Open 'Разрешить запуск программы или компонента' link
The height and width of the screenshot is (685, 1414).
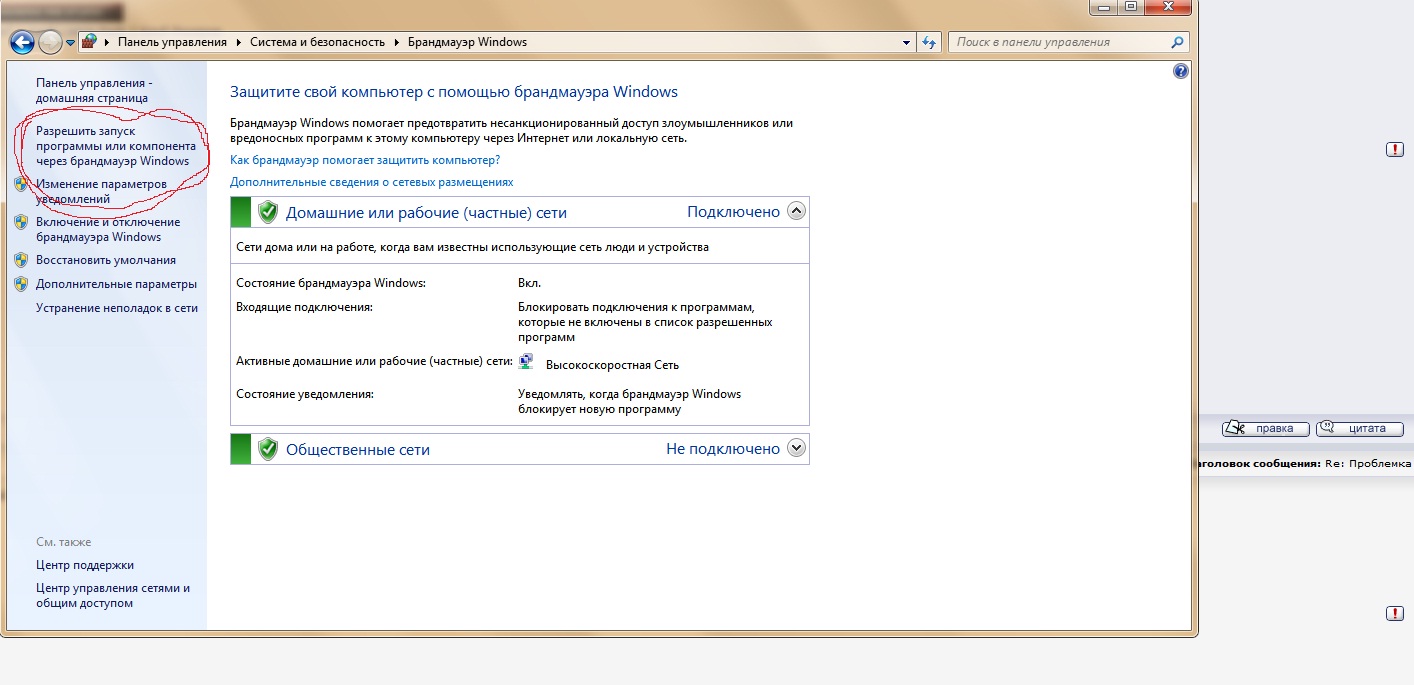coord(116,146)
